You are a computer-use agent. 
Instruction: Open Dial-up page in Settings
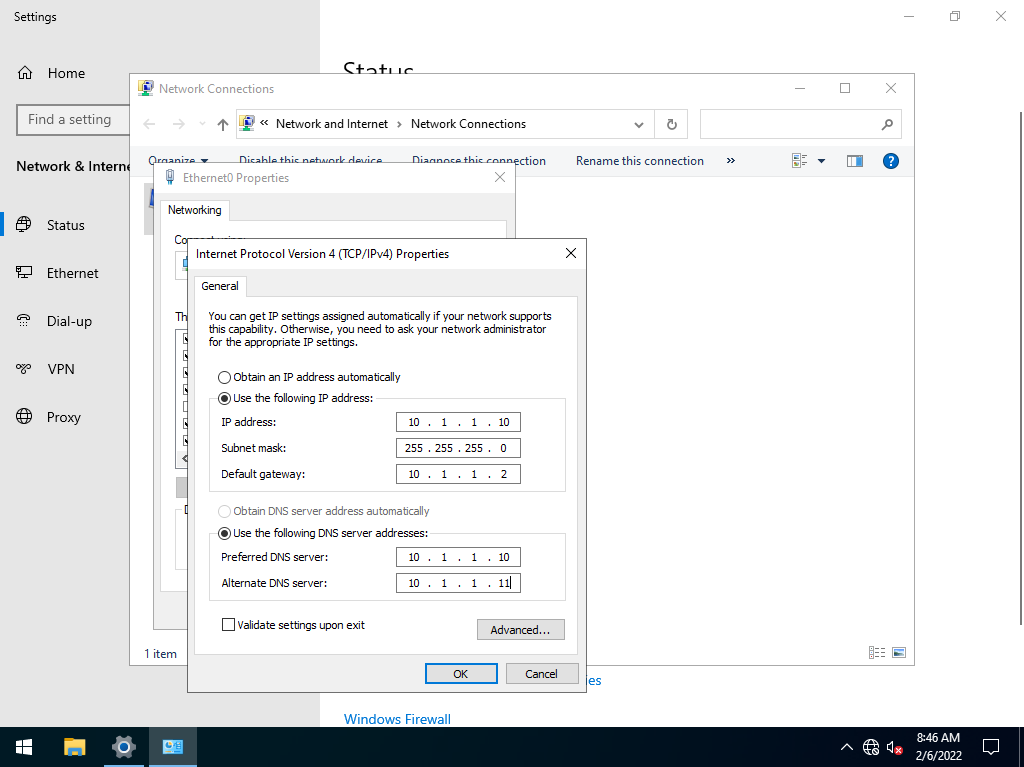point(65,321)
